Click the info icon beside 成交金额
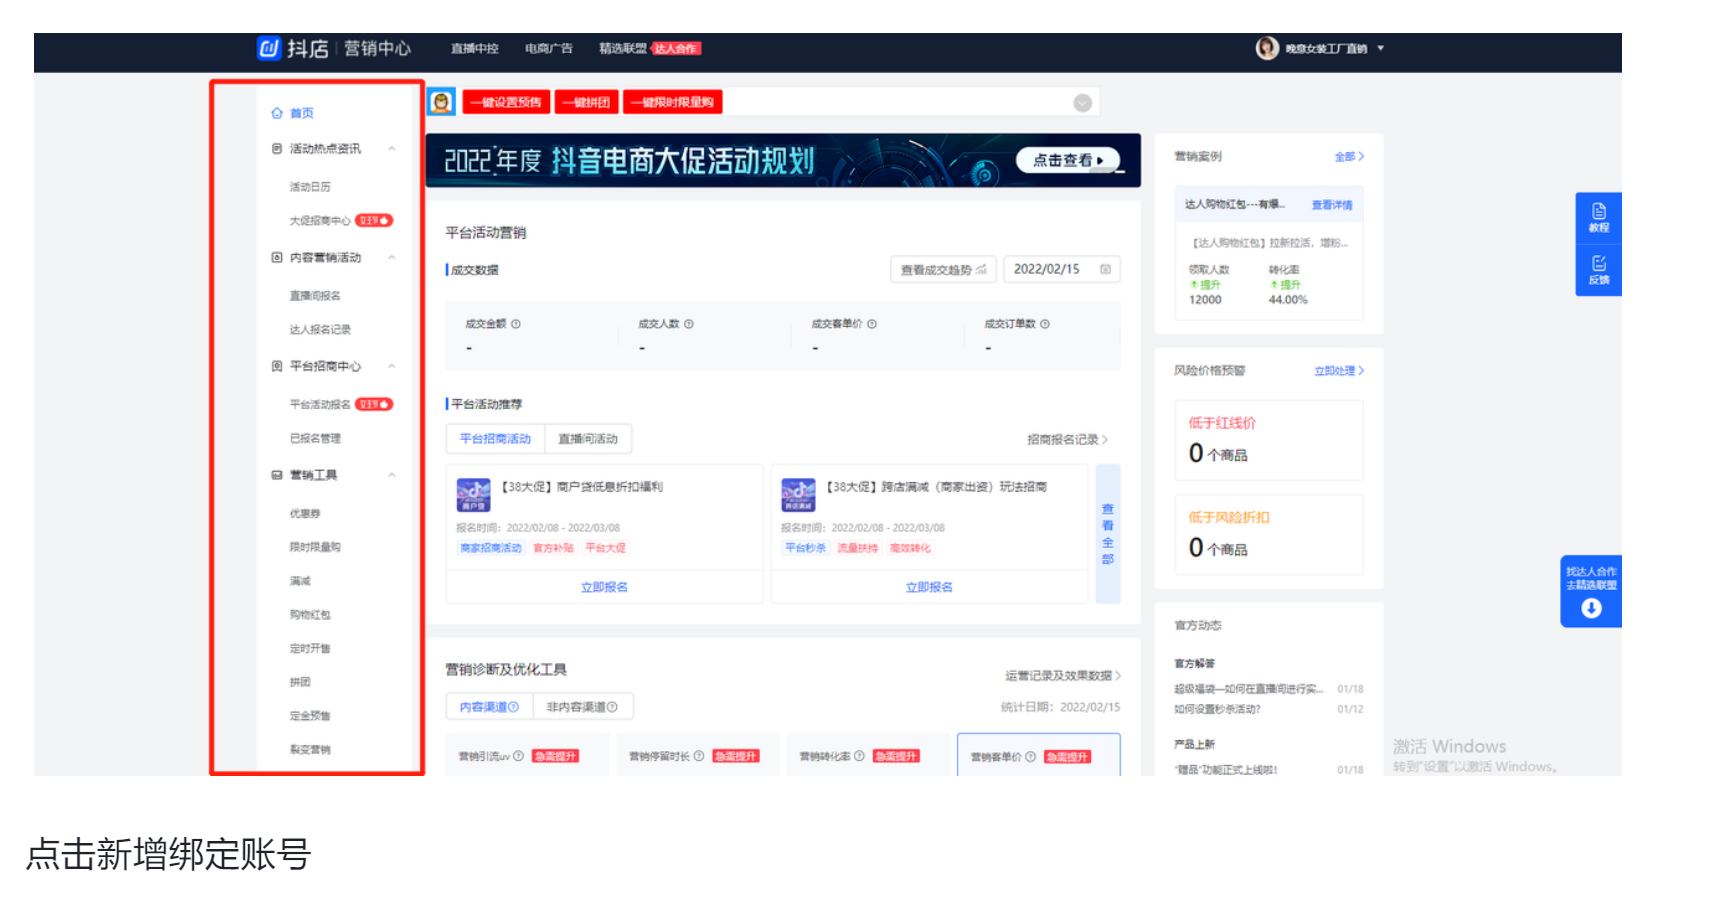Screen dimensions: 1711x899 (516, 324)
